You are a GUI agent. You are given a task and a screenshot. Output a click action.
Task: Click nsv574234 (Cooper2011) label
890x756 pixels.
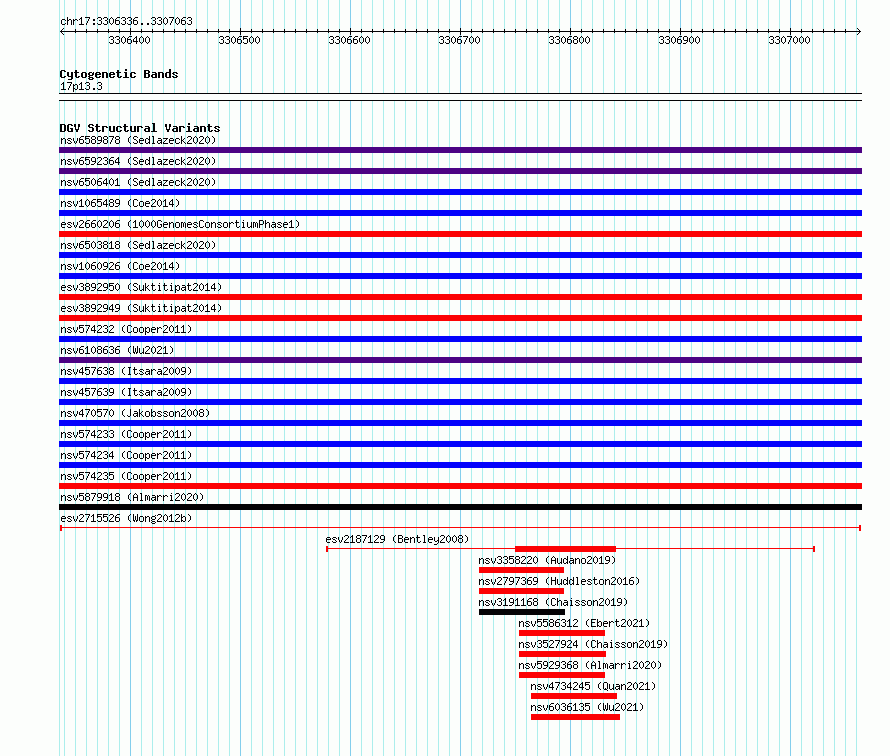(126, 455)
